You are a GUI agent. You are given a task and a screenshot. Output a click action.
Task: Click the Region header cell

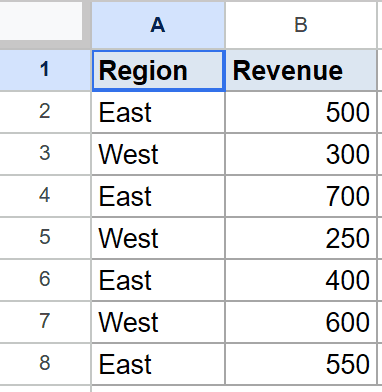point(158,70)
